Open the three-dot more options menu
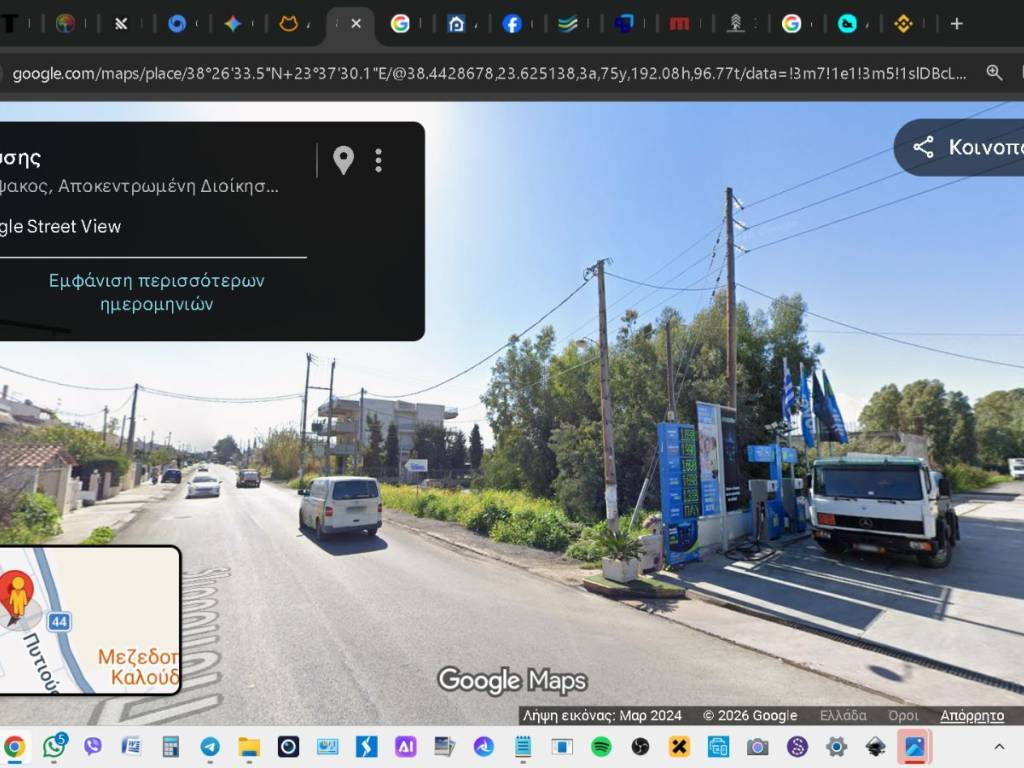This screenshot has height=768, width=1024. (378, 160)
